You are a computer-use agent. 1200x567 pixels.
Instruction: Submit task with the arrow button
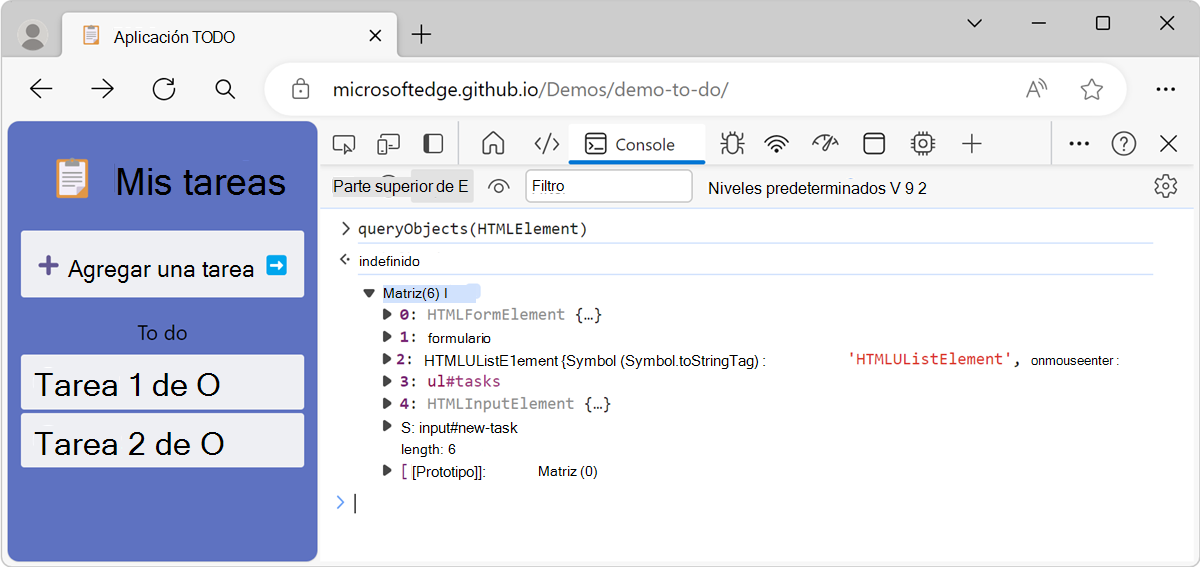277,265
